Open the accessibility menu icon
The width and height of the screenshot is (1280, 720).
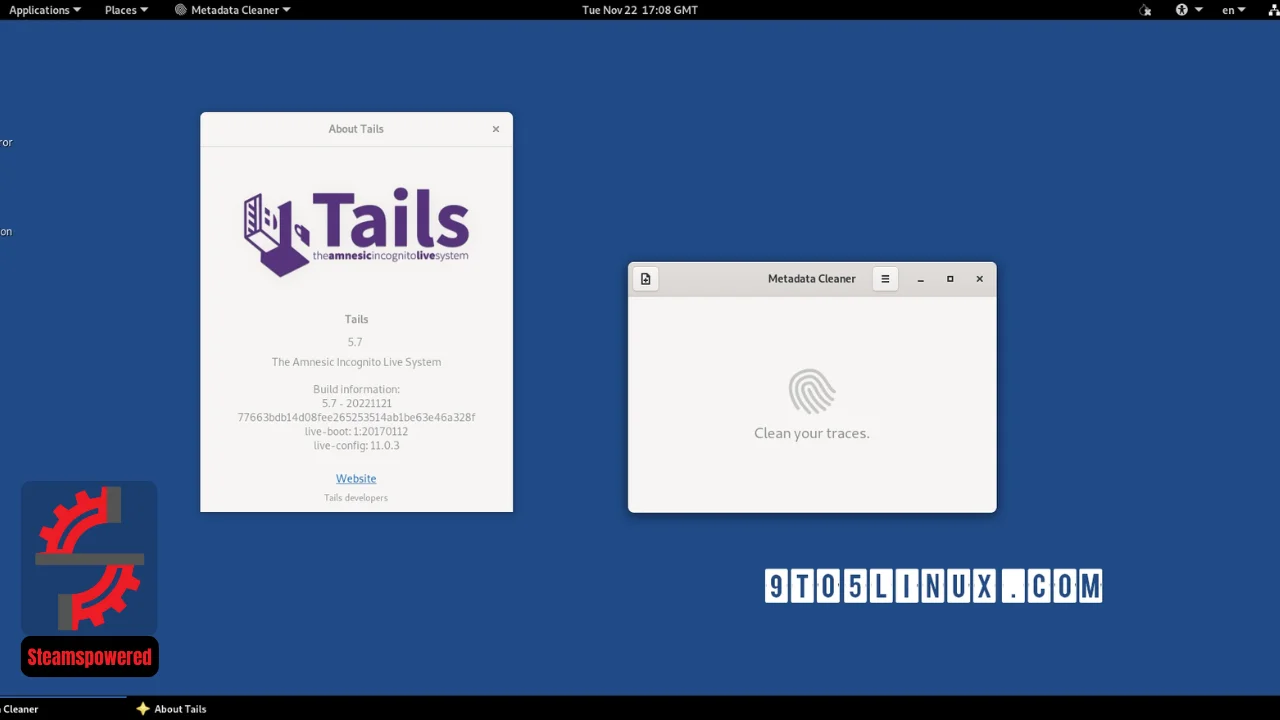click(1188, 10)
